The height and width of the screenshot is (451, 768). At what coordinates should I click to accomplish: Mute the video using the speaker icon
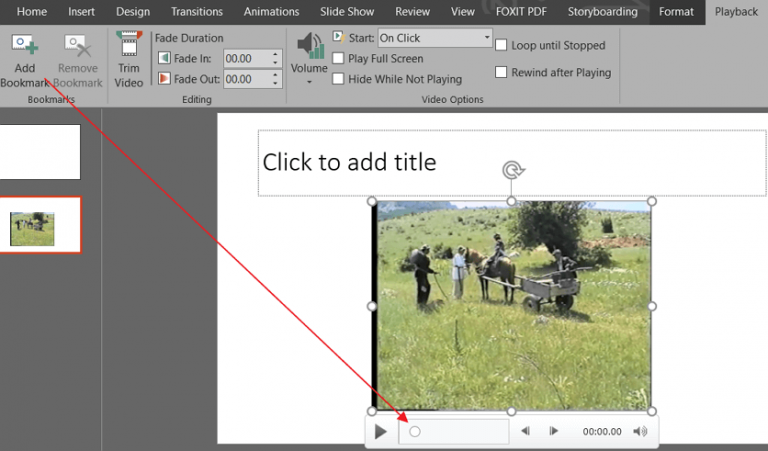(x=640, y=431)
